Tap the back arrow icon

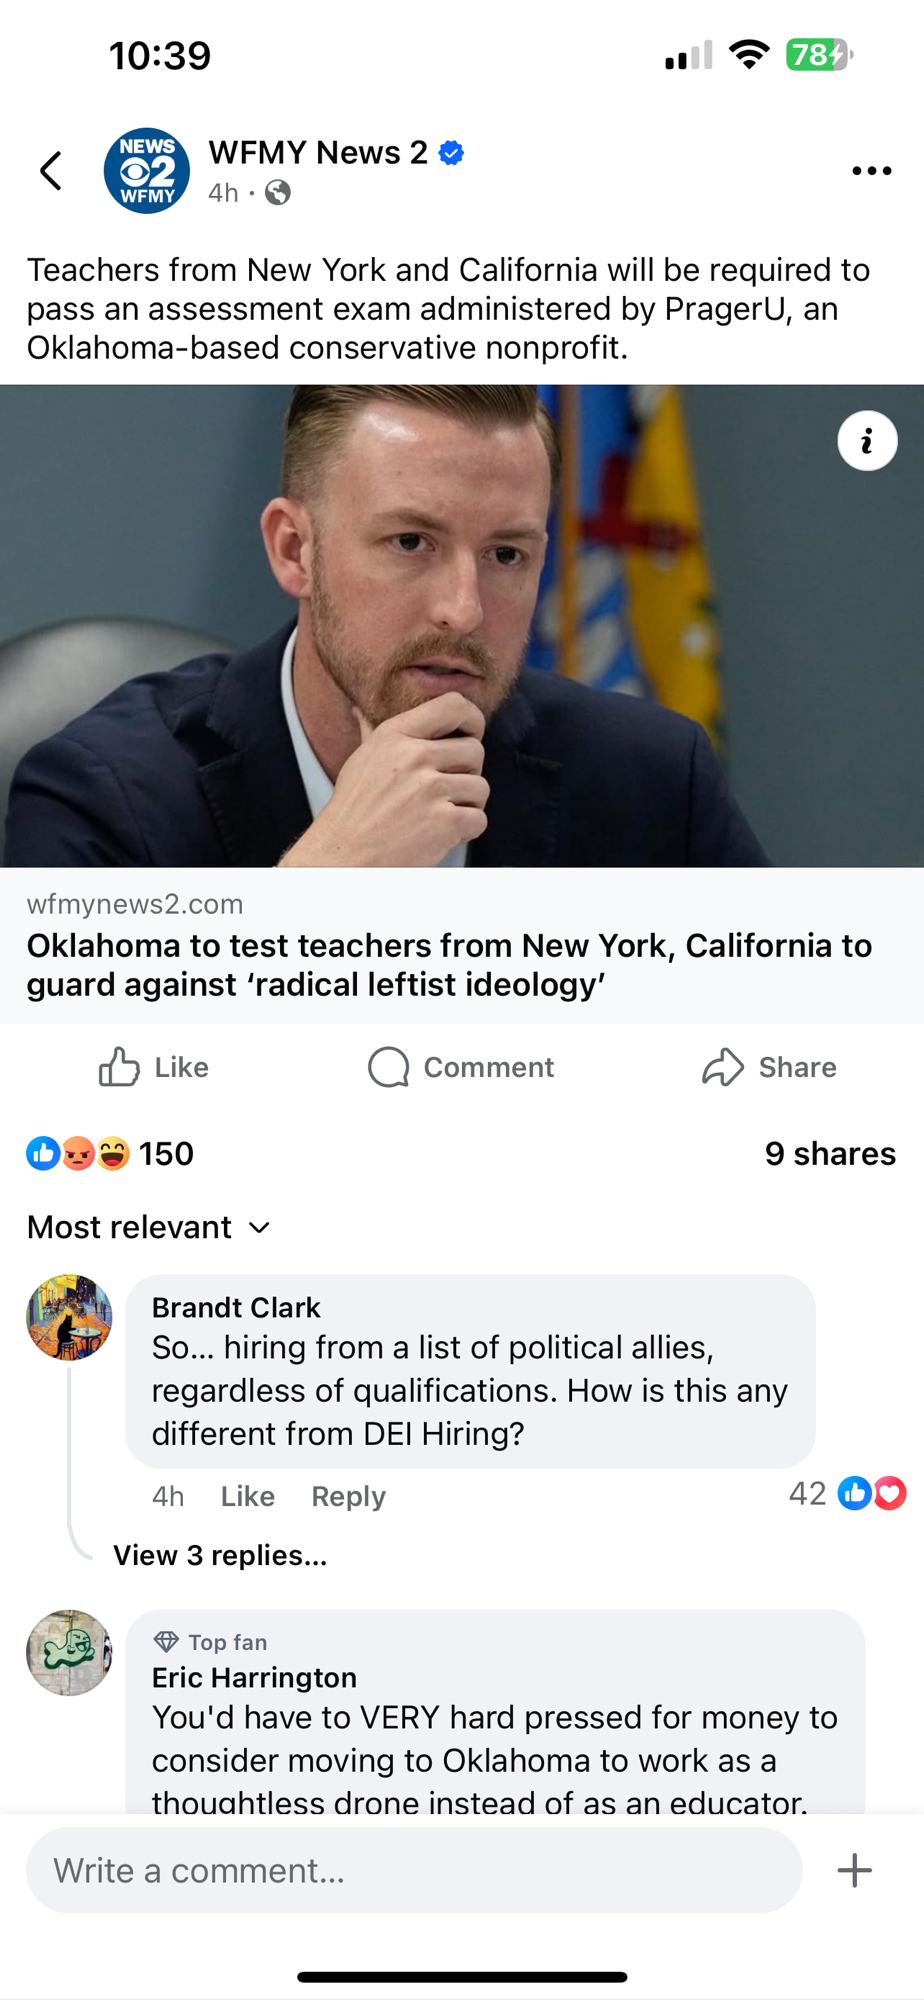click(52, 171)
